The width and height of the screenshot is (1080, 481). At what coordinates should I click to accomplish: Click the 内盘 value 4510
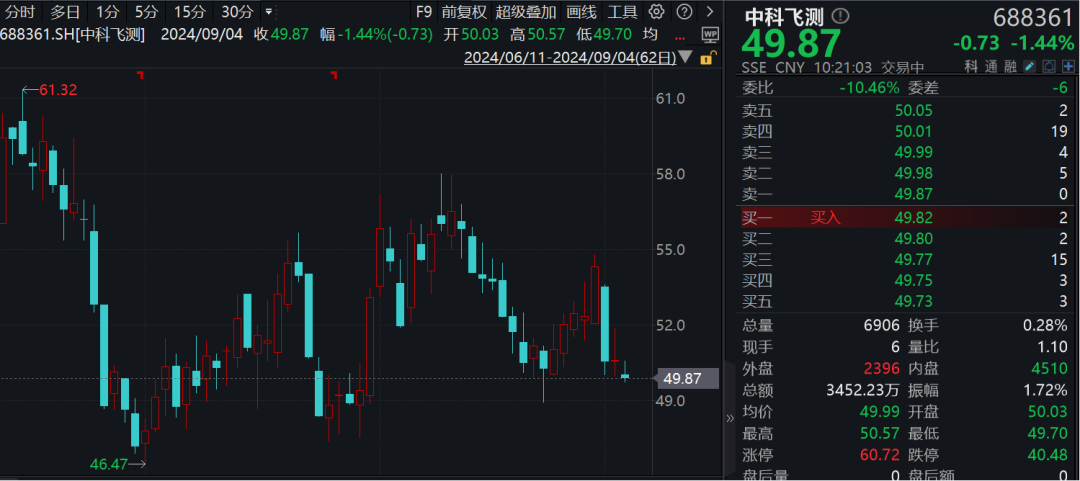point(1051,369)
